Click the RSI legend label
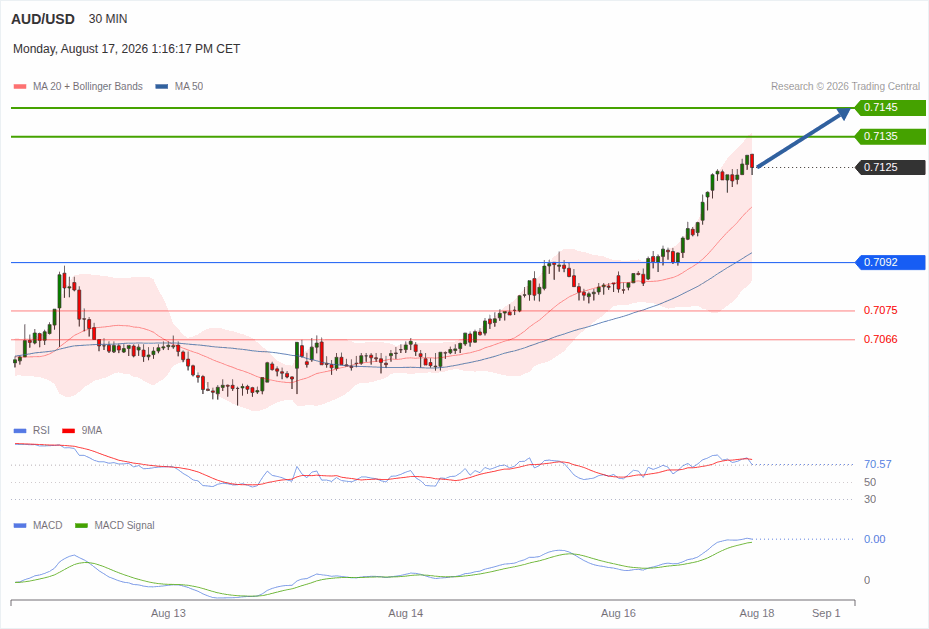The height and width of the screenshot is (629, 929). (41, 431)
